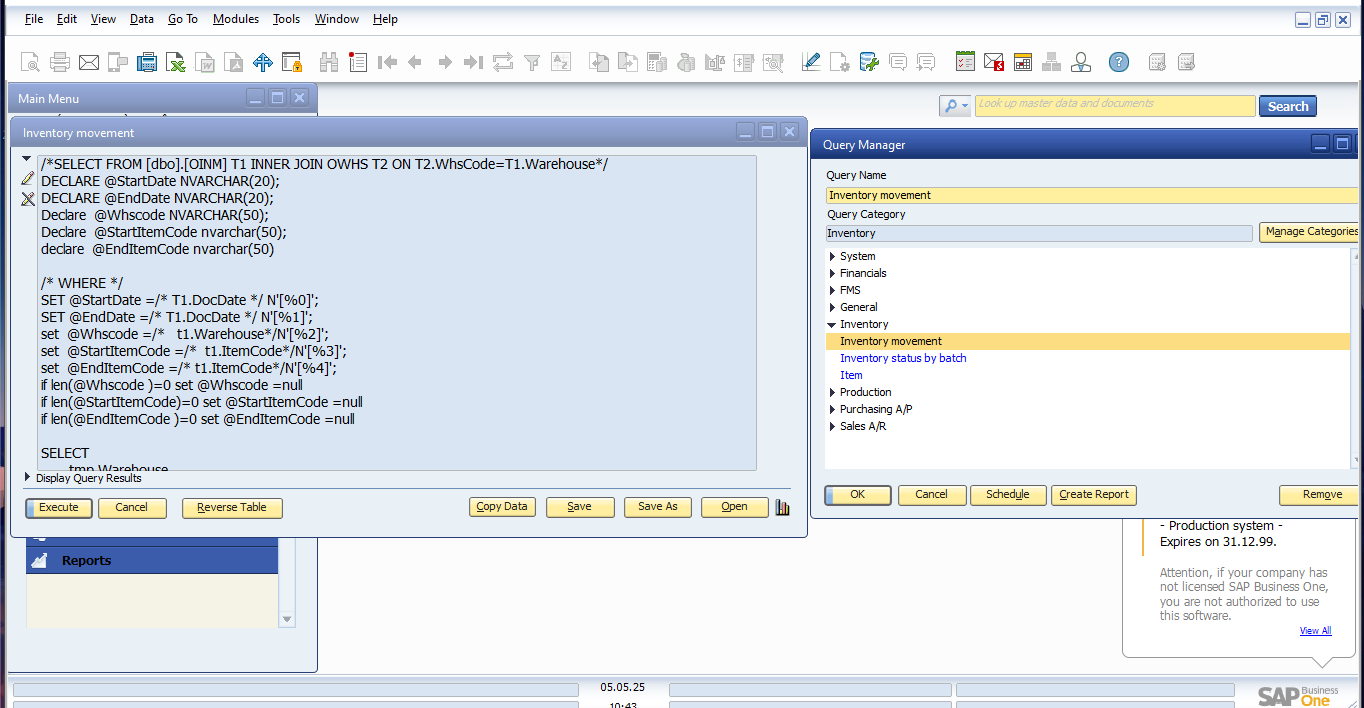Click the chart icon next to Open button
1364x708 pixels.
[x=782, y=507]
